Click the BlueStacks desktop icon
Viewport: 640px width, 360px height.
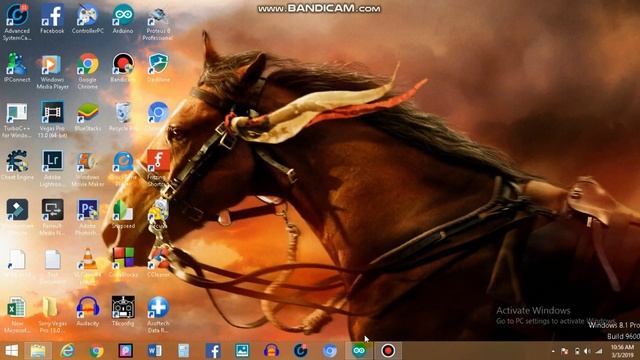click(x=87, y=117)
